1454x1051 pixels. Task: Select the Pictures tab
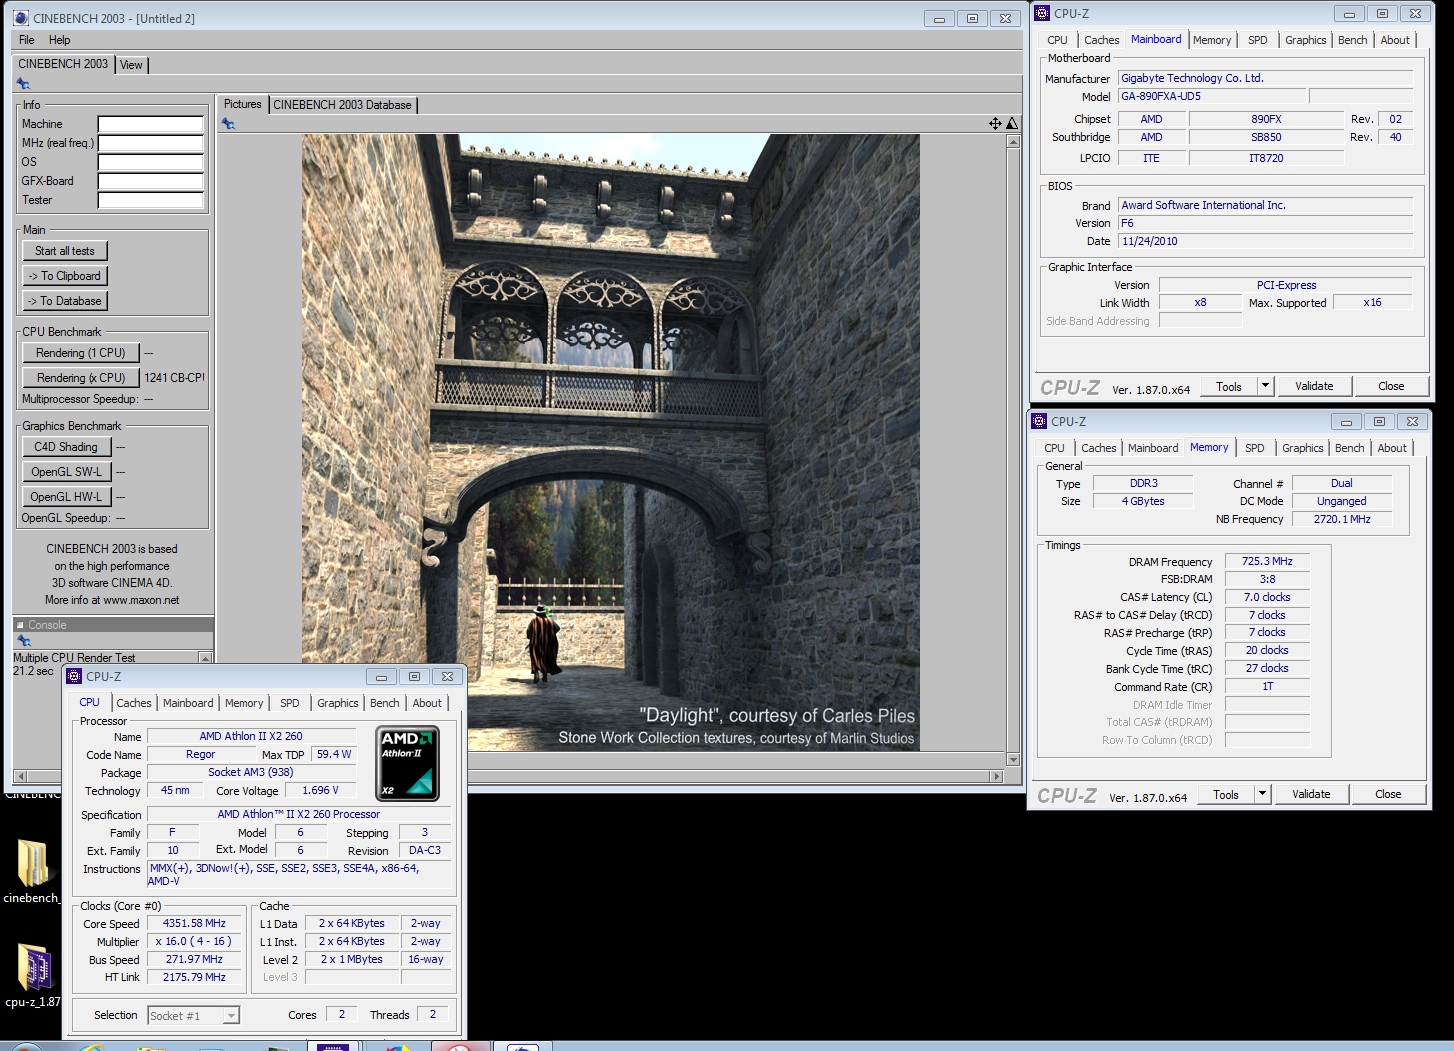(242, 104)
